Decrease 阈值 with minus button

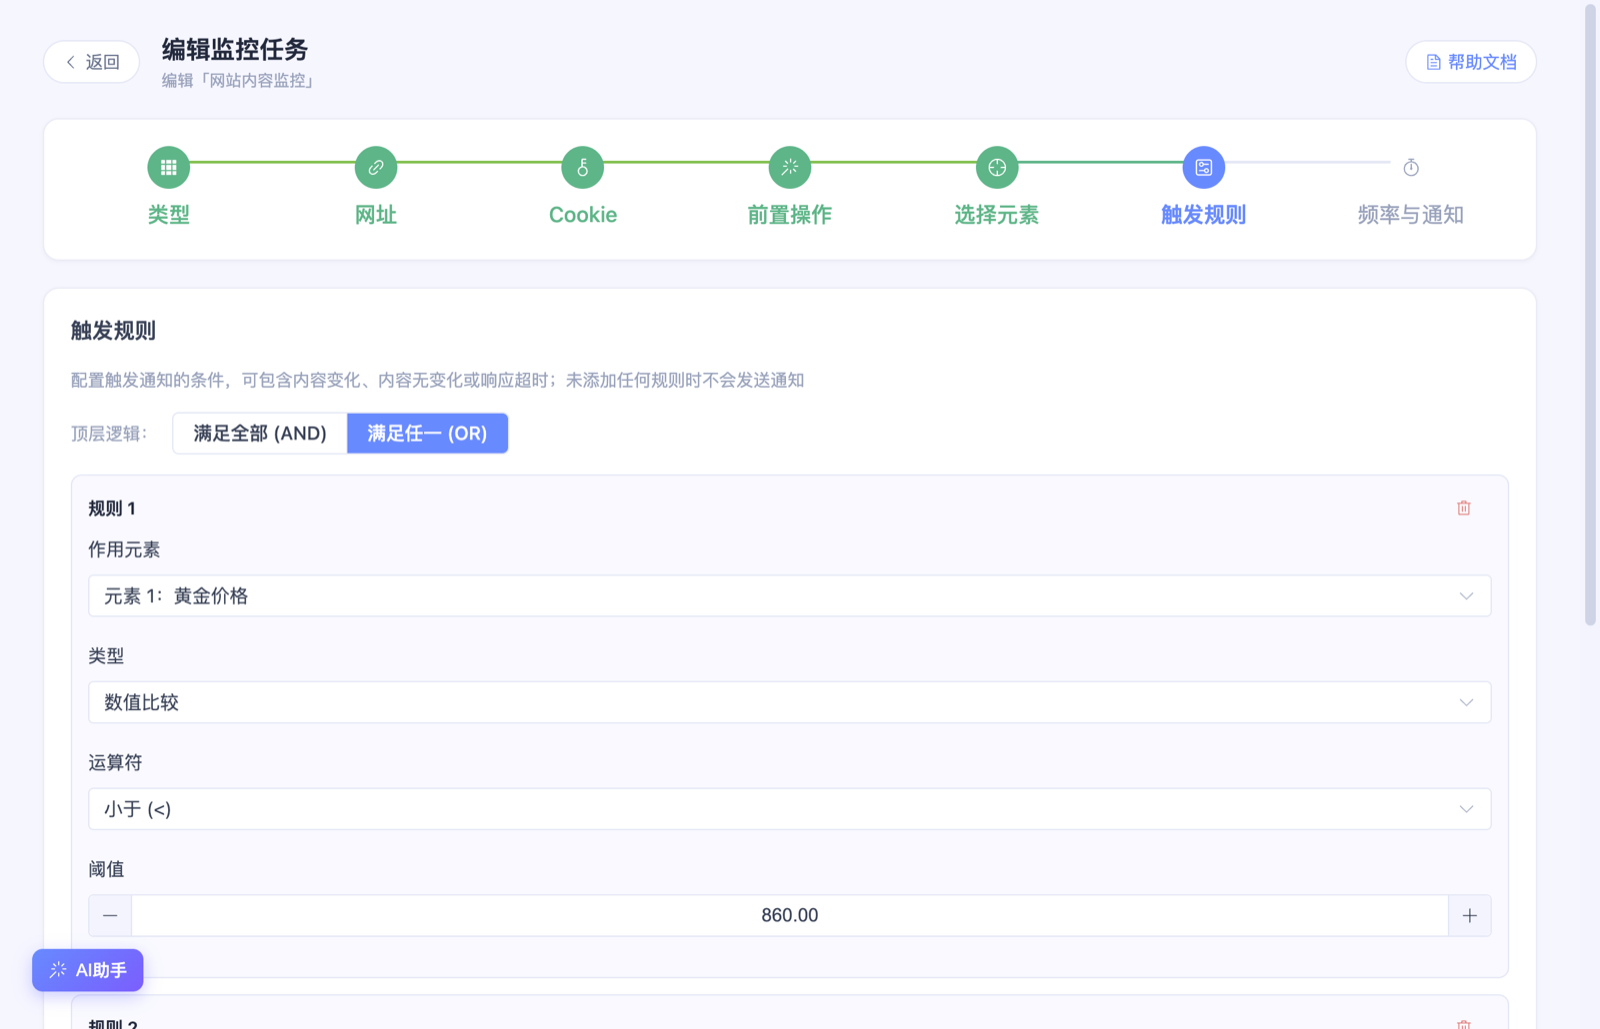[x=110, y=916]
